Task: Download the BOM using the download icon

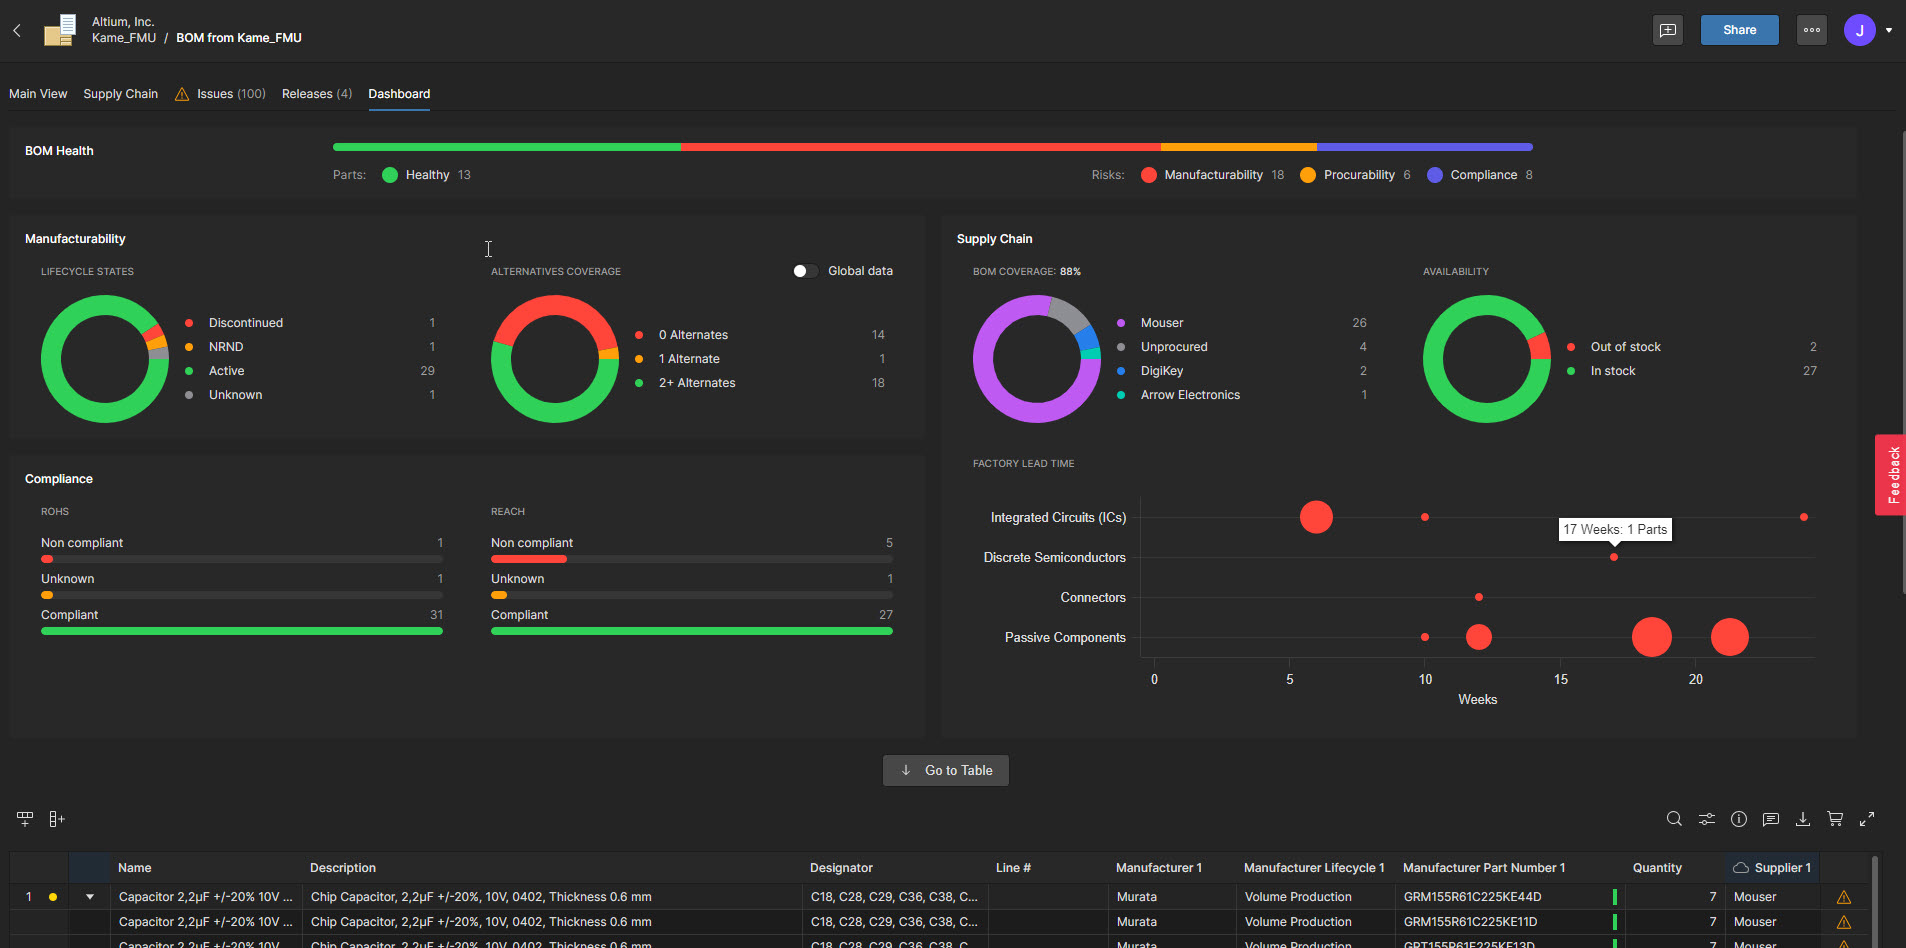Action: pos(1803,818)
